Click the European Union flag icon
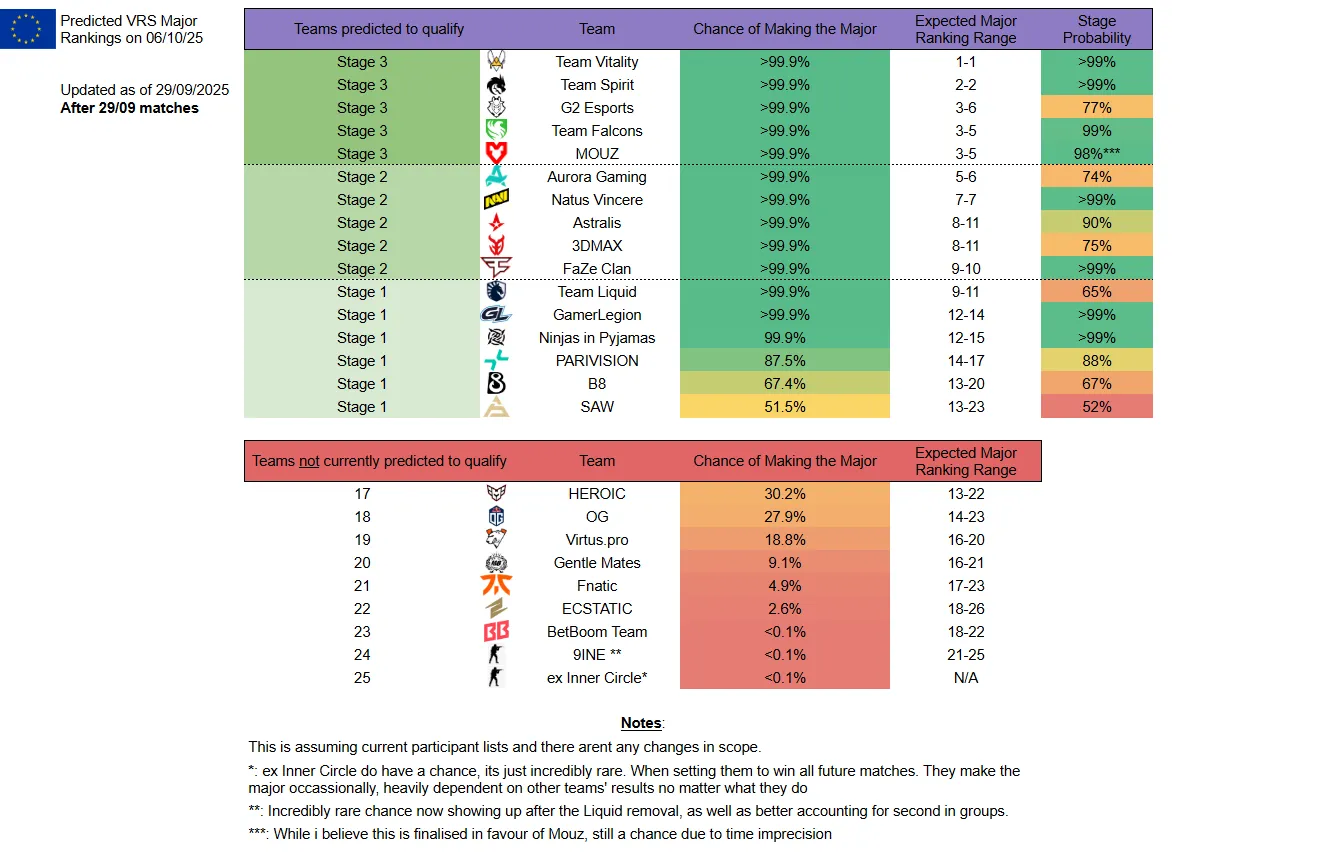The height and width of the screenshot is (860, 1319). [27, 28]
